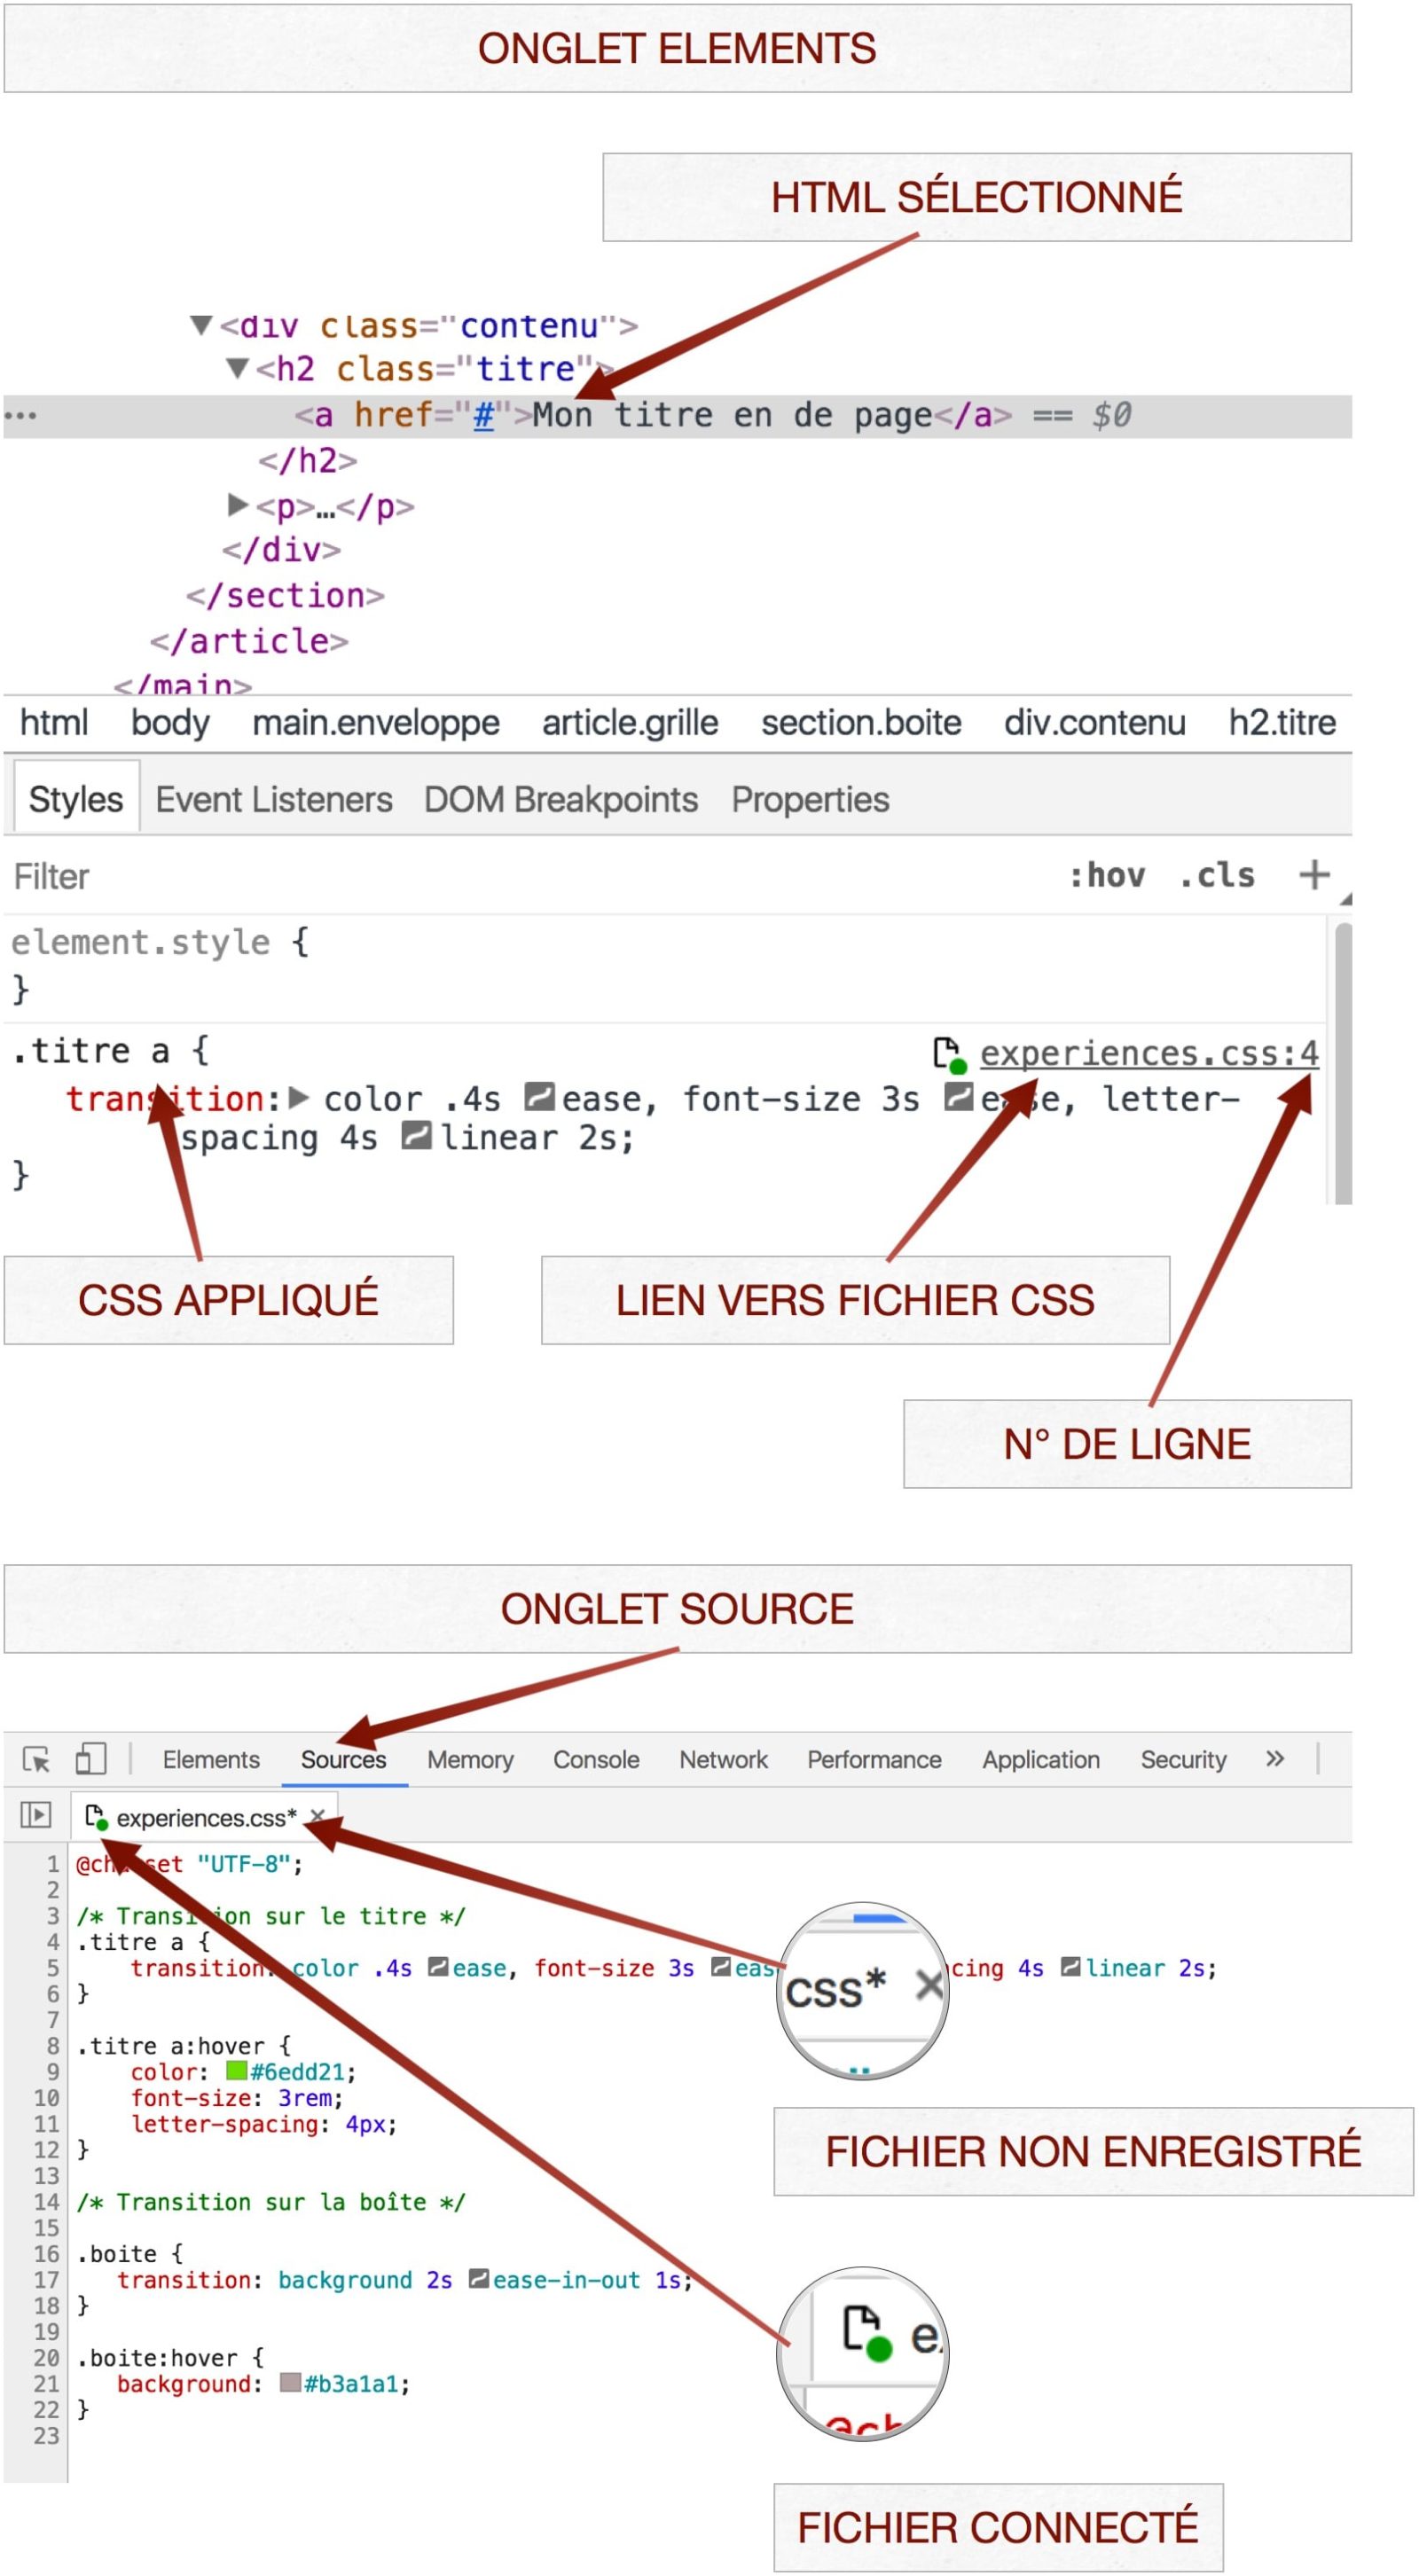1419x2576 pixels.
Task: Open the Event Listeners tab
Action: pyautogui.click(x=272, y=800)
